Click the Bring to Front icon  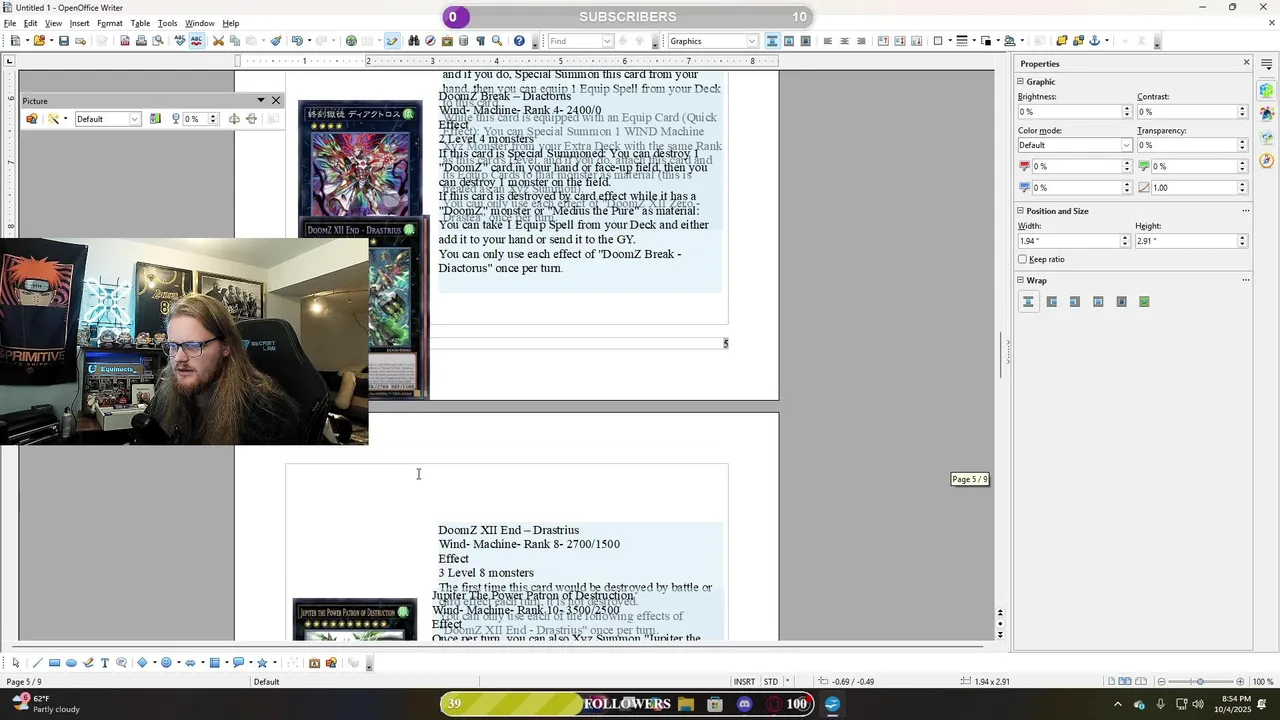click(1062, 41)
